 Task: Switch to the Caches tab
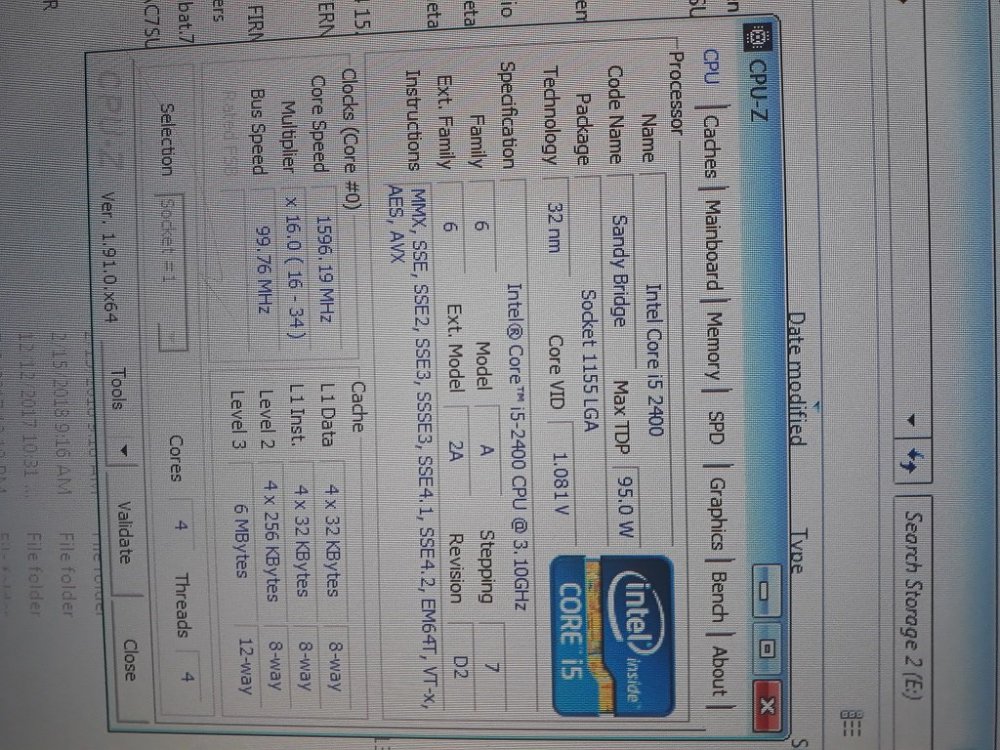[x=708, y=147]
